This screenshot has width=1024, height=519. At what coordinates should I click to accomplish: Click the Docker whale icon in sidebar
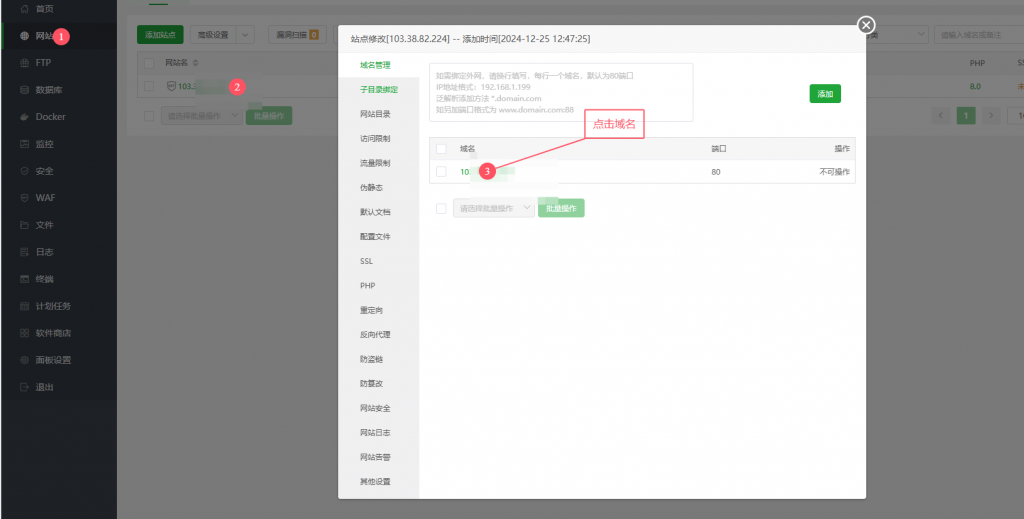coord(25,117)
